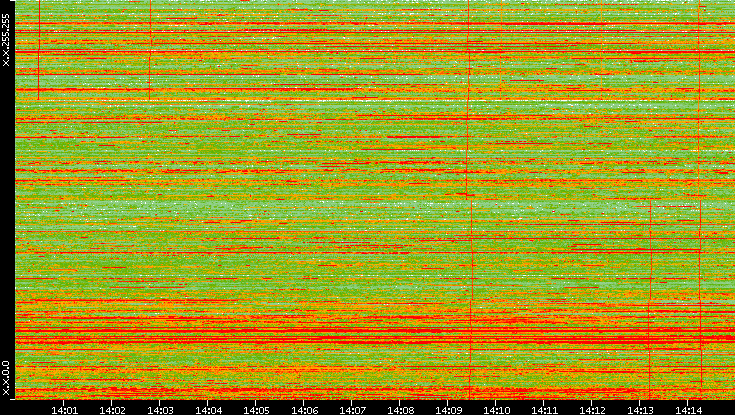Click the 14:01 time axis label

pyautogui.click(x=64, y=410)
